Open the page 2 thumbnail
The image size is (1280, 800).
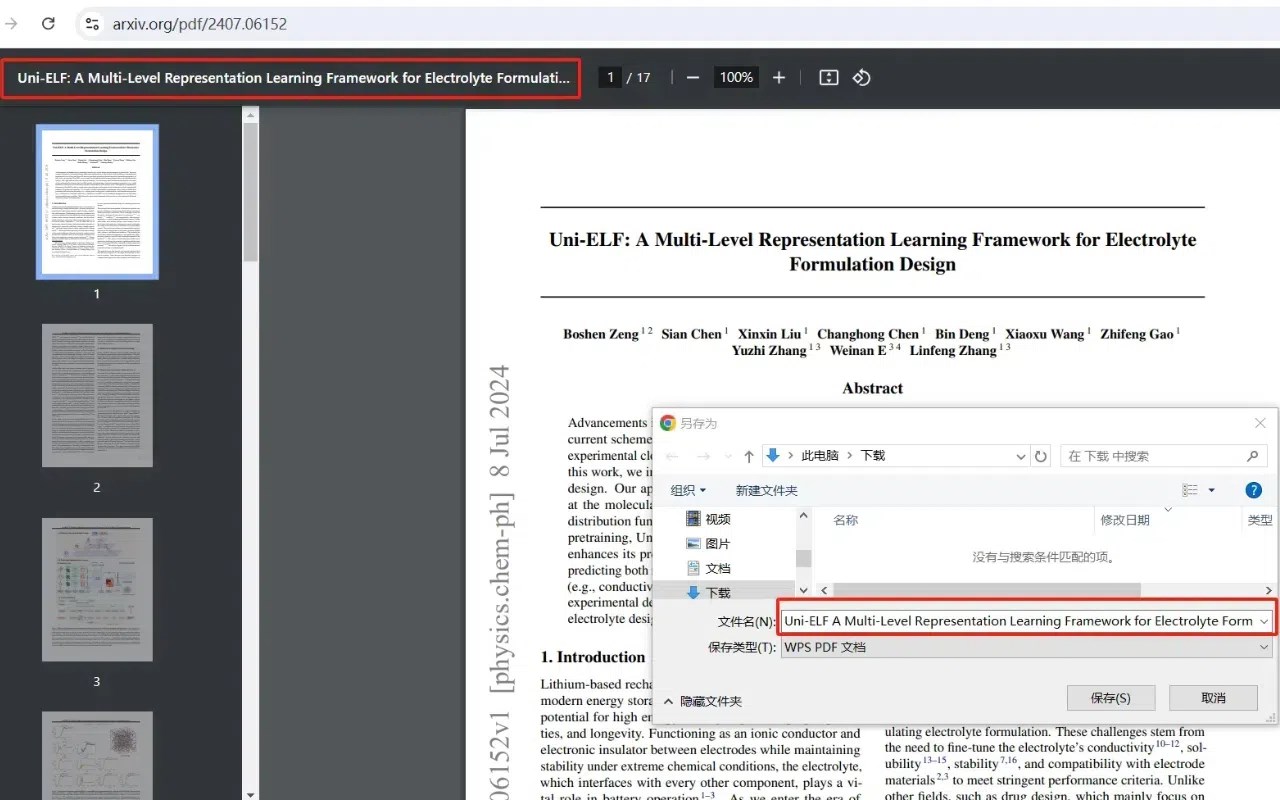coord(97,395)
